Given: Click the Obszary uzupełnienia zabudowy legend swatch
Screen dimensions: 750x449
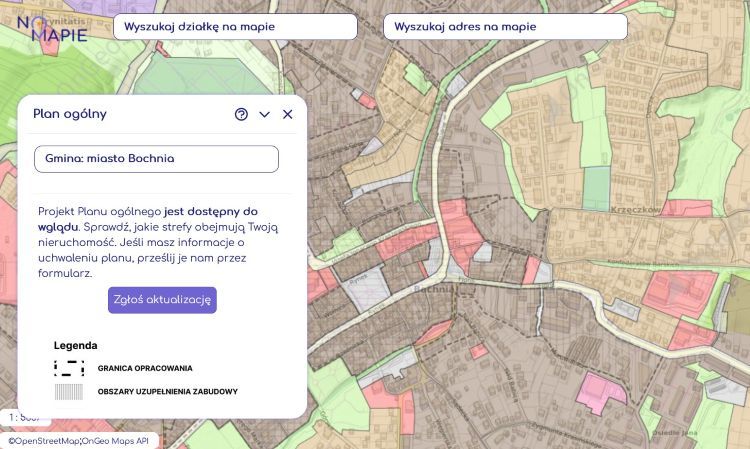Looking at the screenshot, I should pyautogui.click(x=69, y=392).
